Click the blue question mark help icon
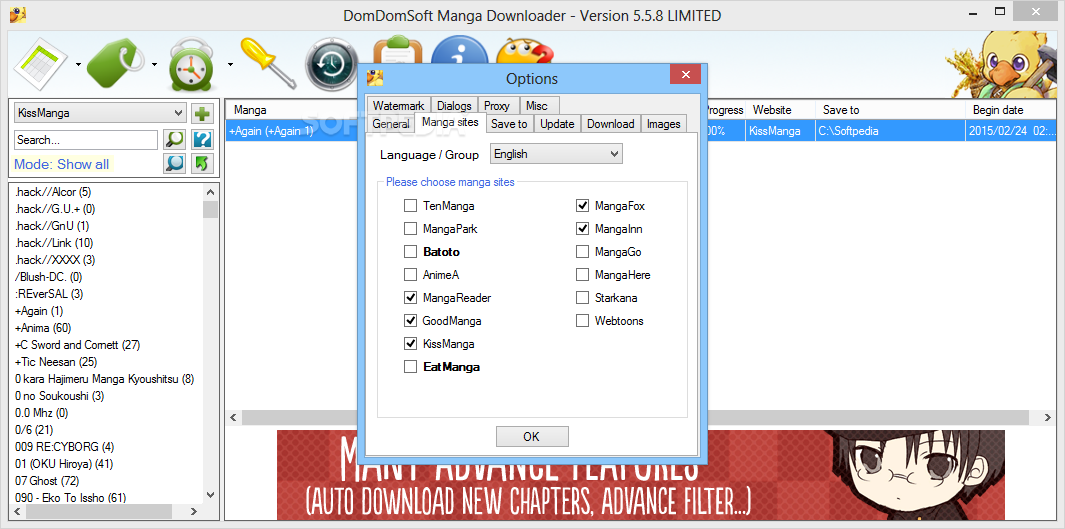The image size is (1065, 529). [202, 140]
